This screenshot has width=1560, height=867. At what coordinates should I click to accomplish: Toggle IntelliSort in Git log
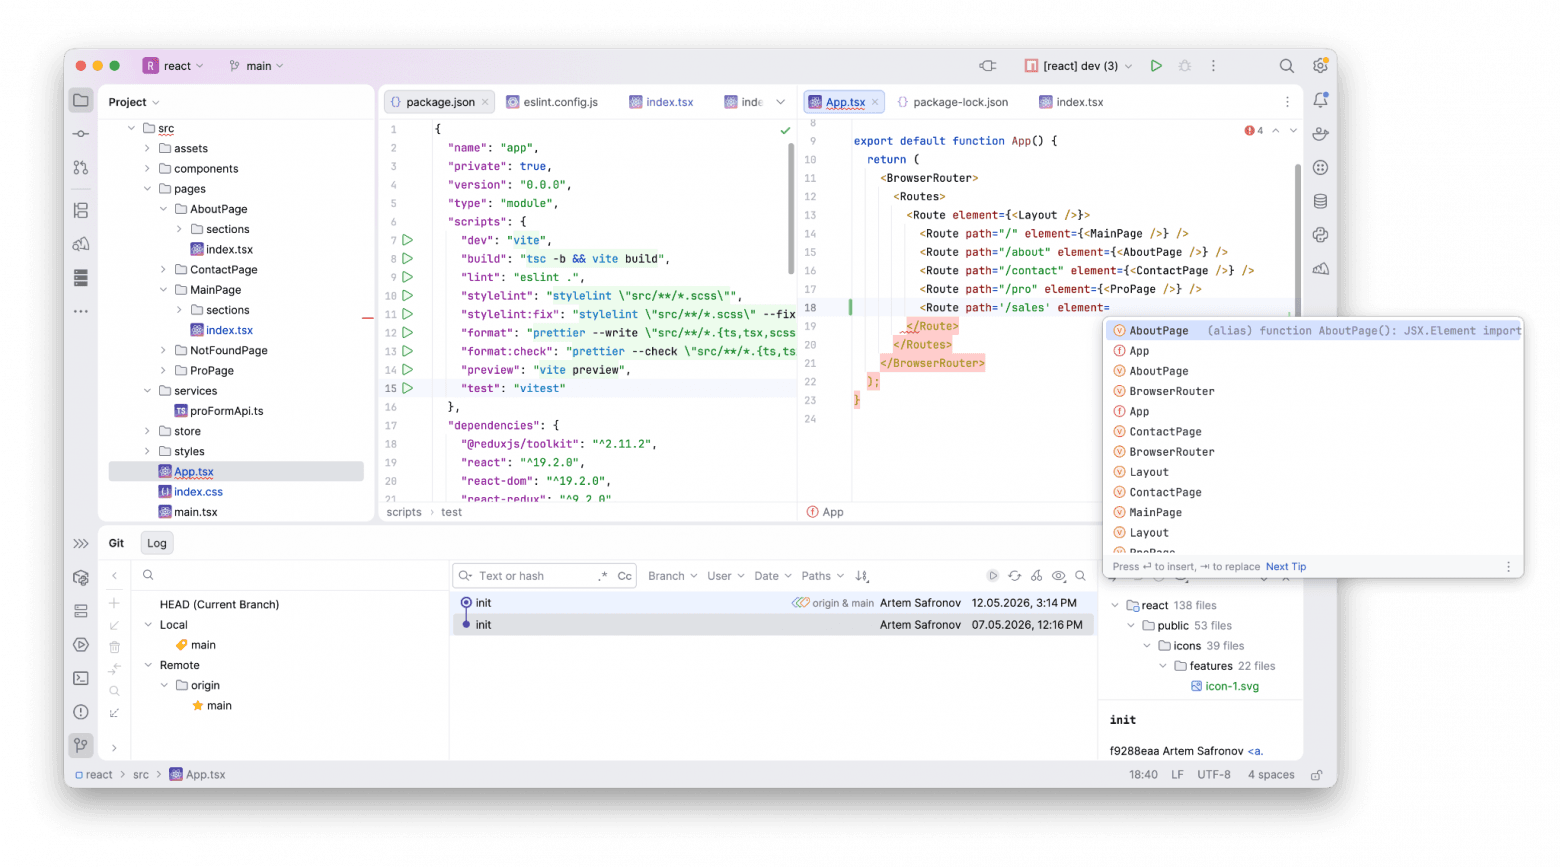[x=862, y=576]
